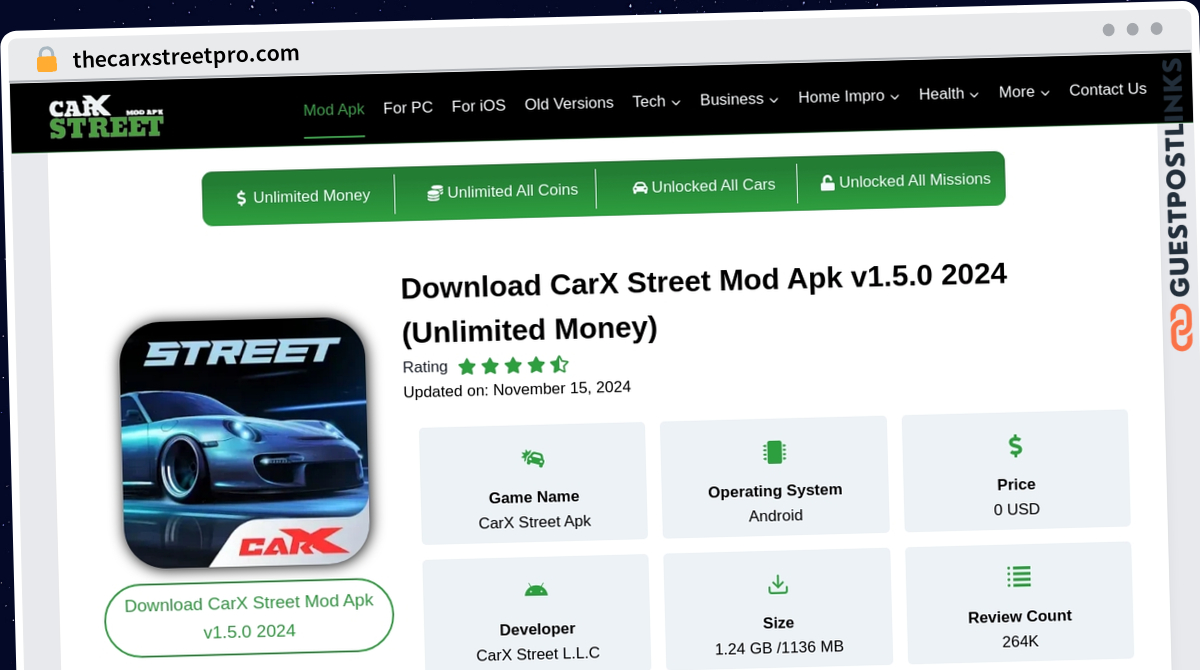Click the Android robot icon above Developer

click(x=536, y=590)
